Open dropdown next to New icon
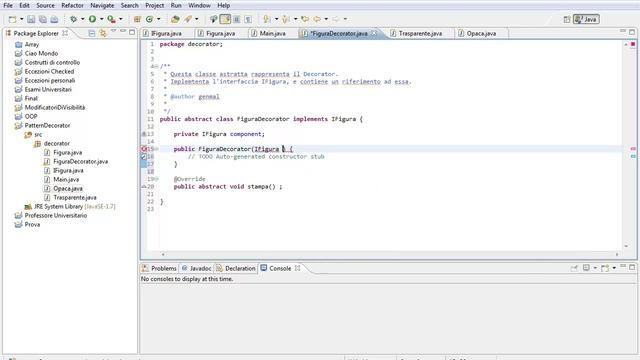Image resolution: width=640 pixels, height=360 pixels. click(22, 19)
